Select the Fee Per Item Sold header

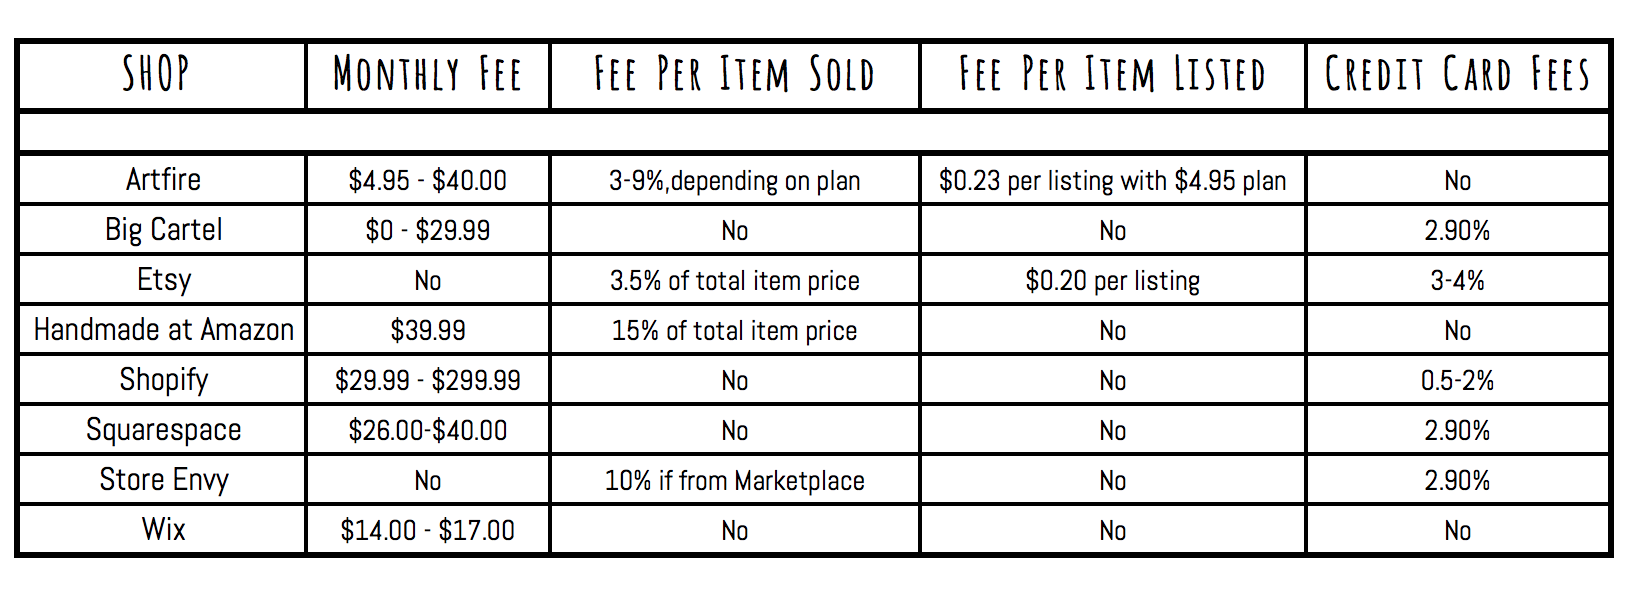734,75
